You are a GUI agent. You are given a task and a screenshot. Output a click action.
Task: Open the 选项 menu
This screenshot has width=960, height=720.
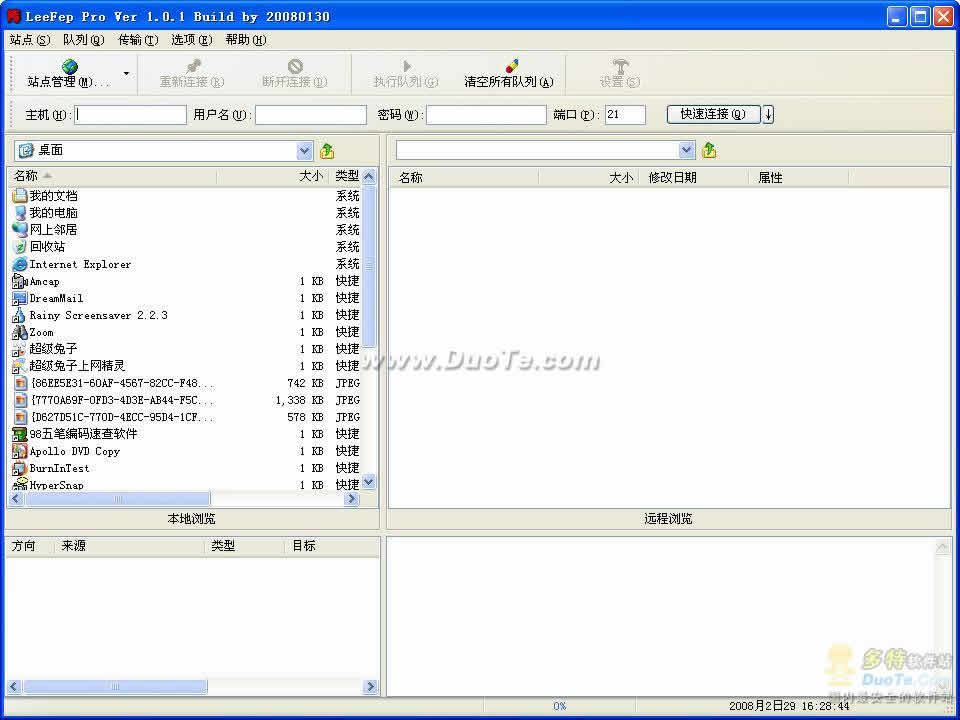coord(192,40)
